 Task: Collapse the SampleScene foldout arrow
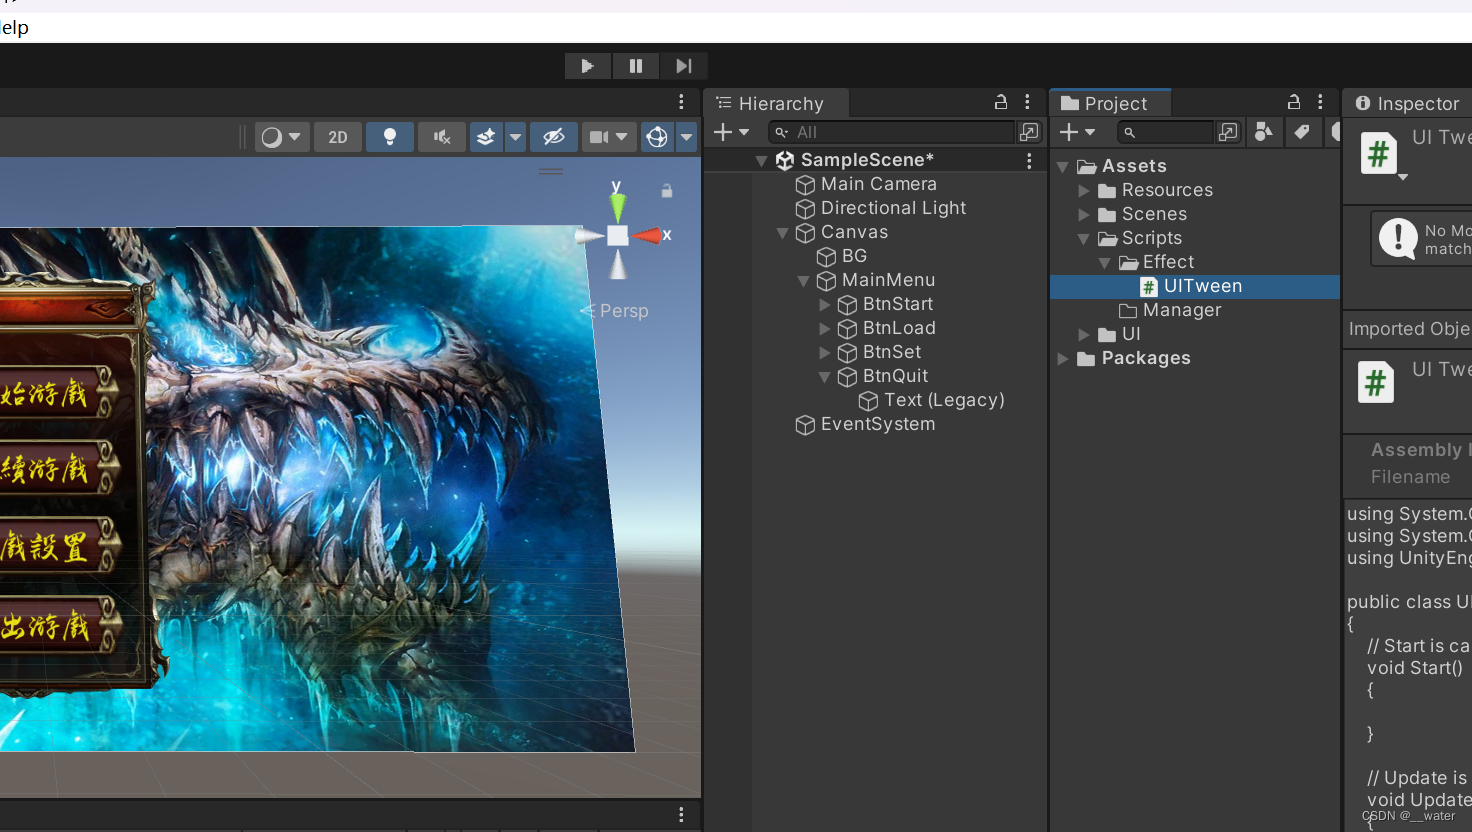[x=761, y=160]
